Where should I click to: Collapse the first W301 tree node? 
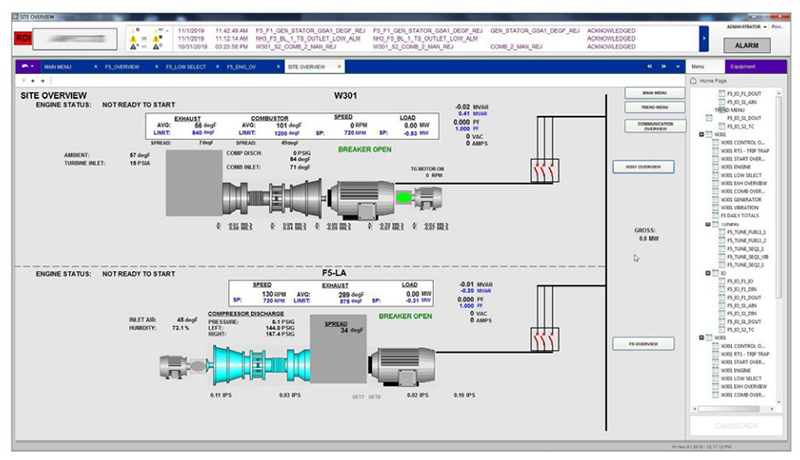(701, 135)
